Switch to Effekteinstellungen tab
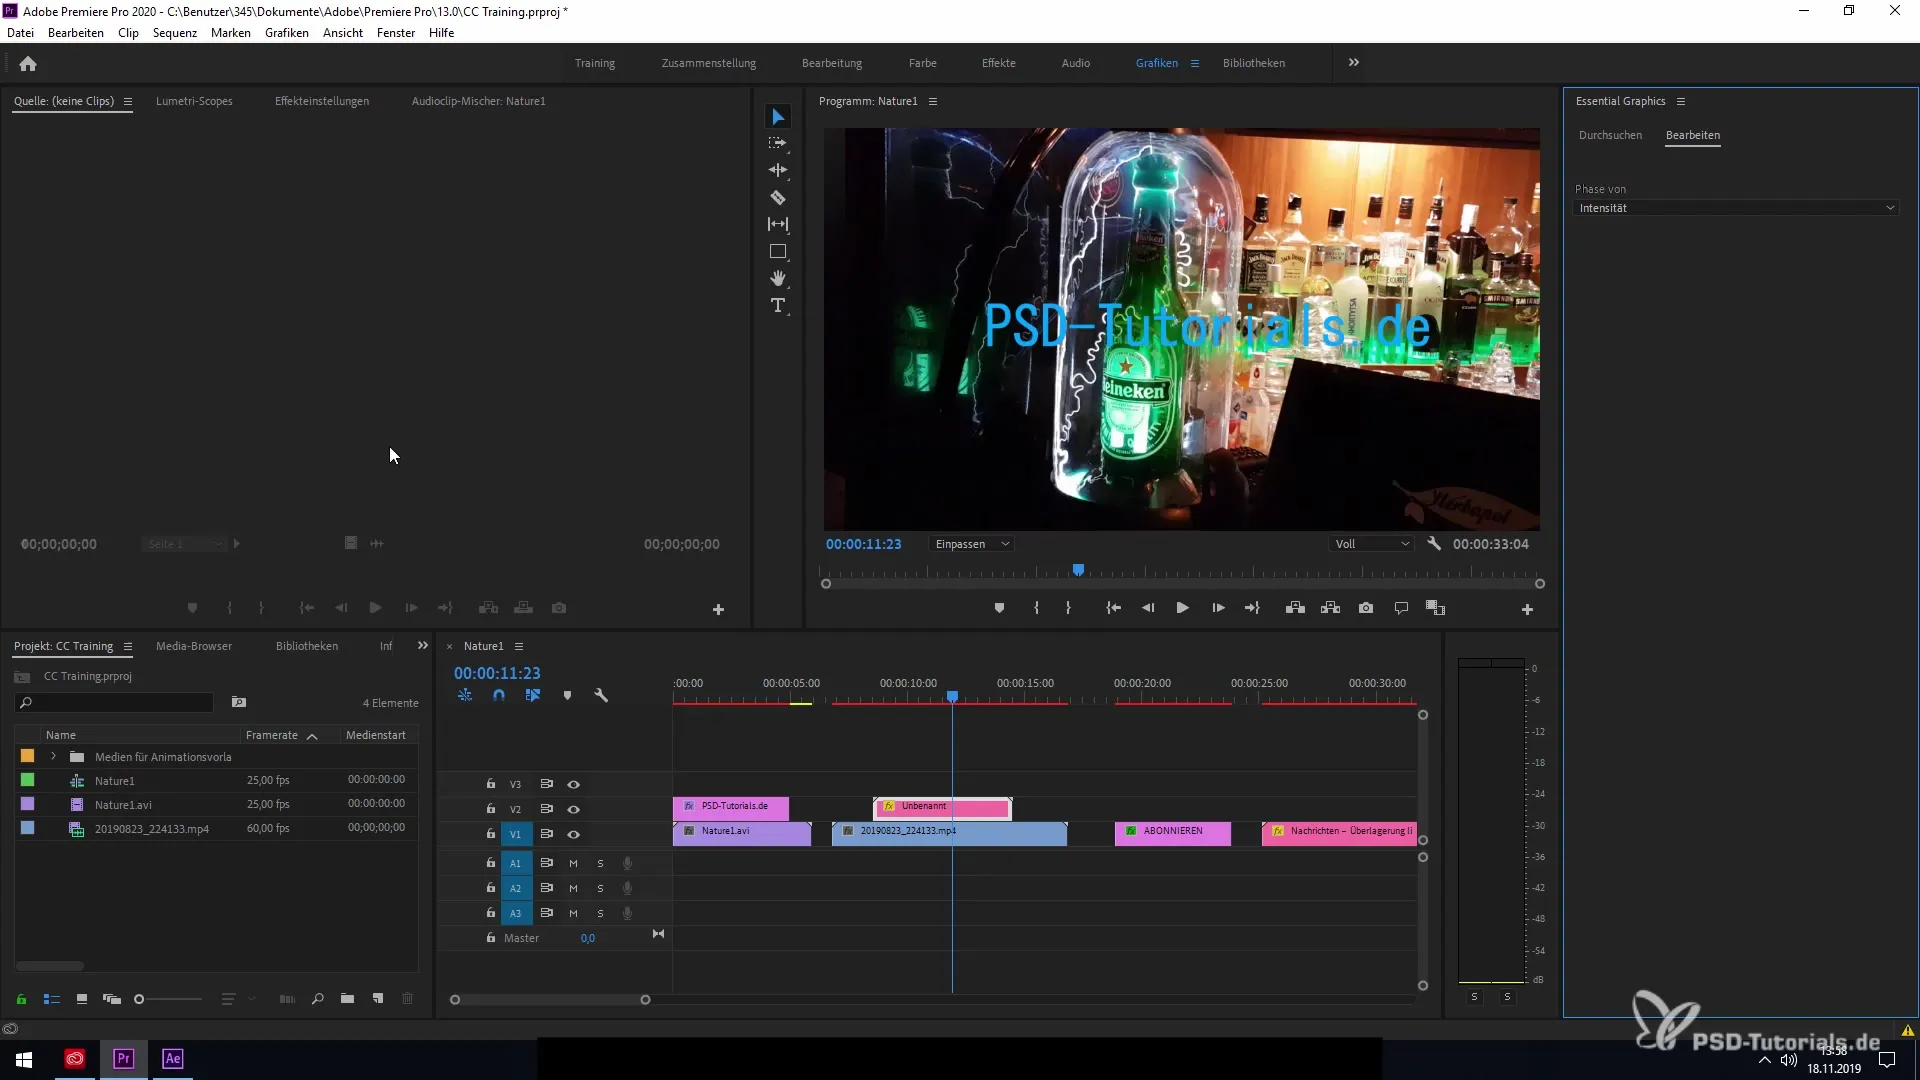Image resolution: width=1920 pixels, height=1080 pixels. [322, 101]
